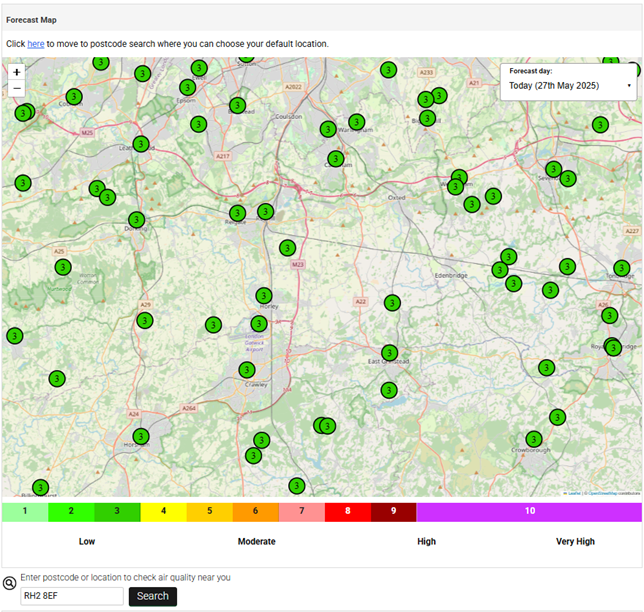Click the 'Very High' legend label
The width and height of the screenshot is (644, 612).
575,541
